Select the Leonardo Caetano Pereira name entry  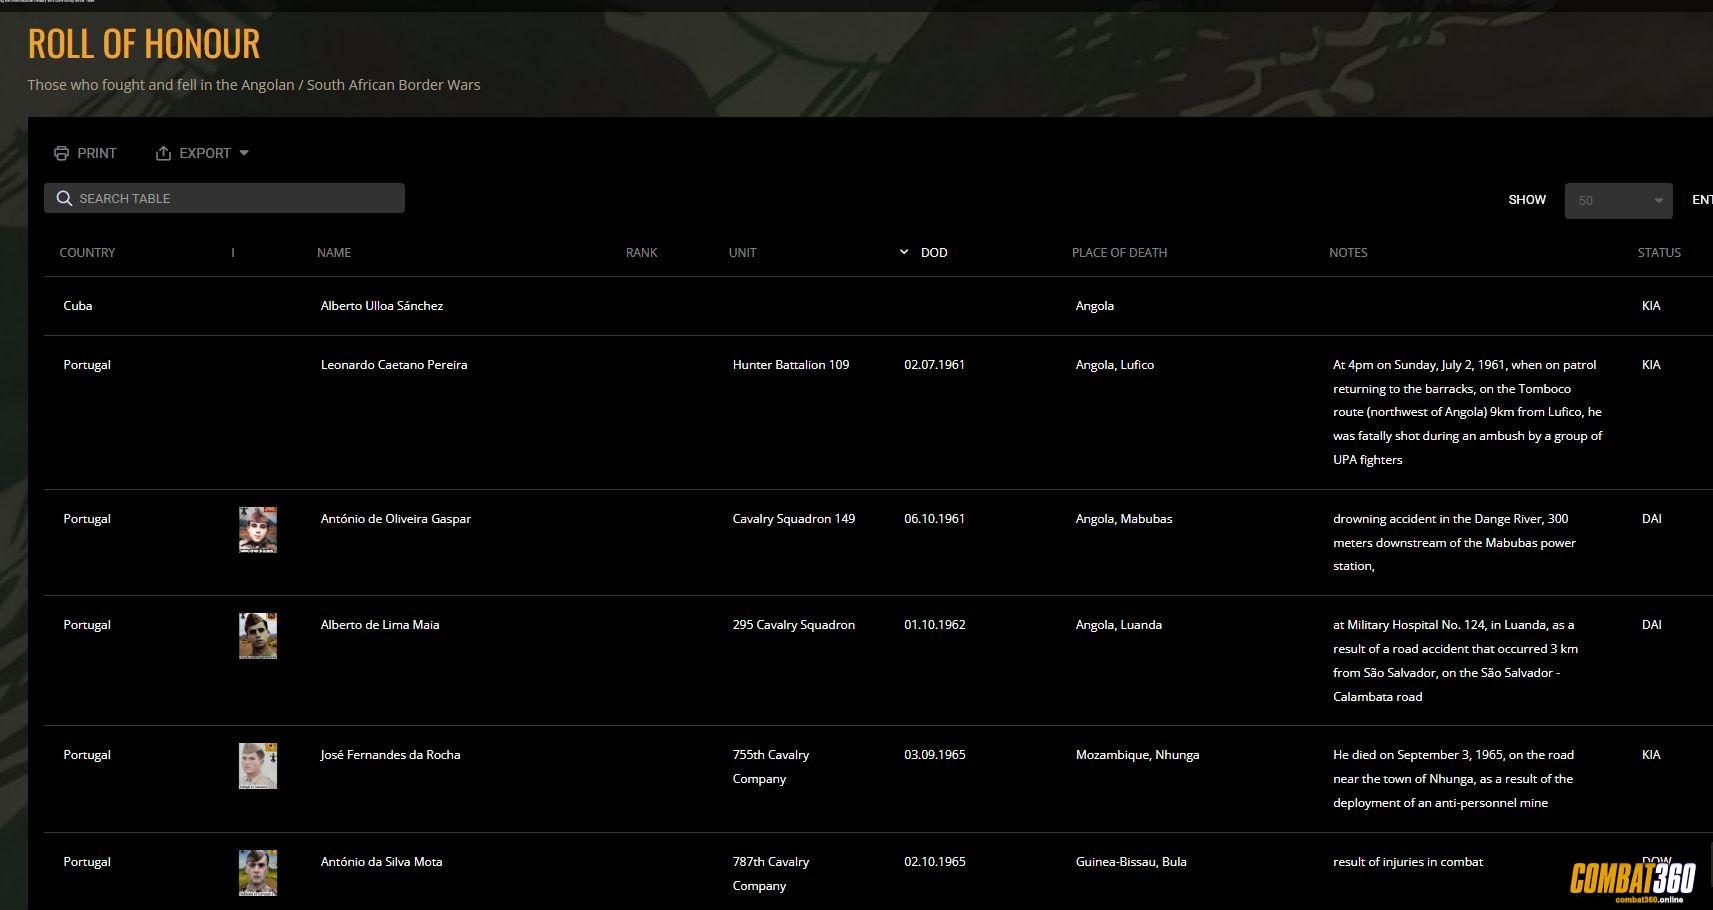(x=394, y=365)
